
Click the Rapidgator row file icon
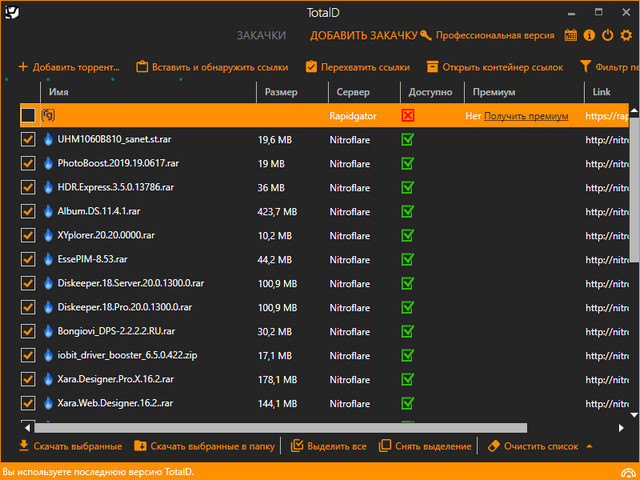48,116
